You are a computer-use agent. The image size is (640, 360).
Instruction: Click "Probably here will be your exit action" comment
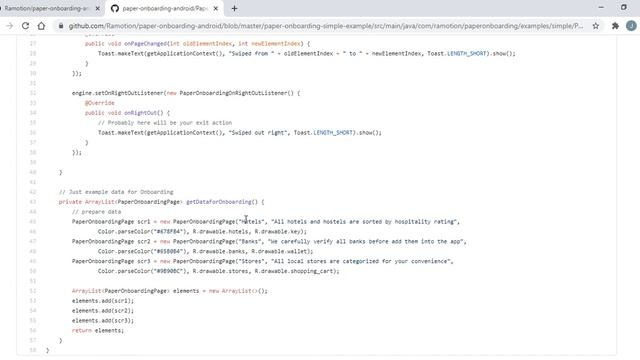pyautogui.click(x=165, y=122)
